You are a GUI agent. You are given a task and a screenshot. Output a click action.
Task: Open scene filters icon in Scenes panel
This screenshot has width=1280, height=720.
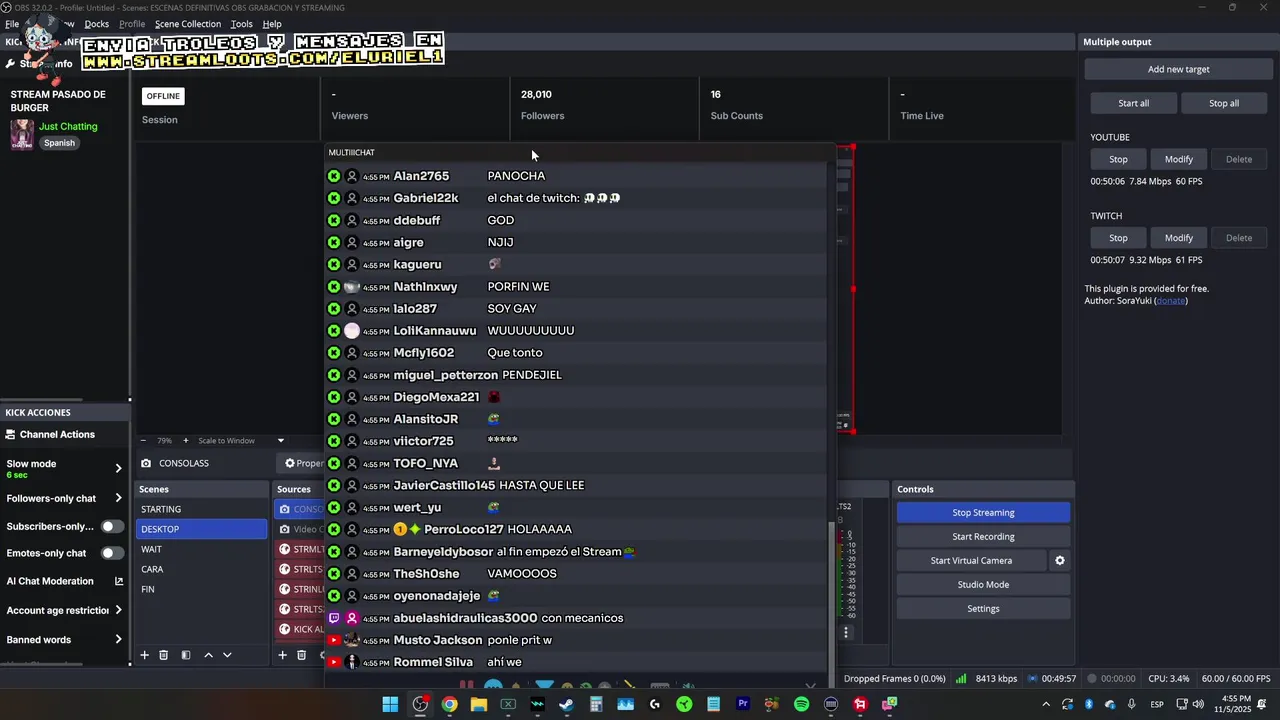pos(185,655)
